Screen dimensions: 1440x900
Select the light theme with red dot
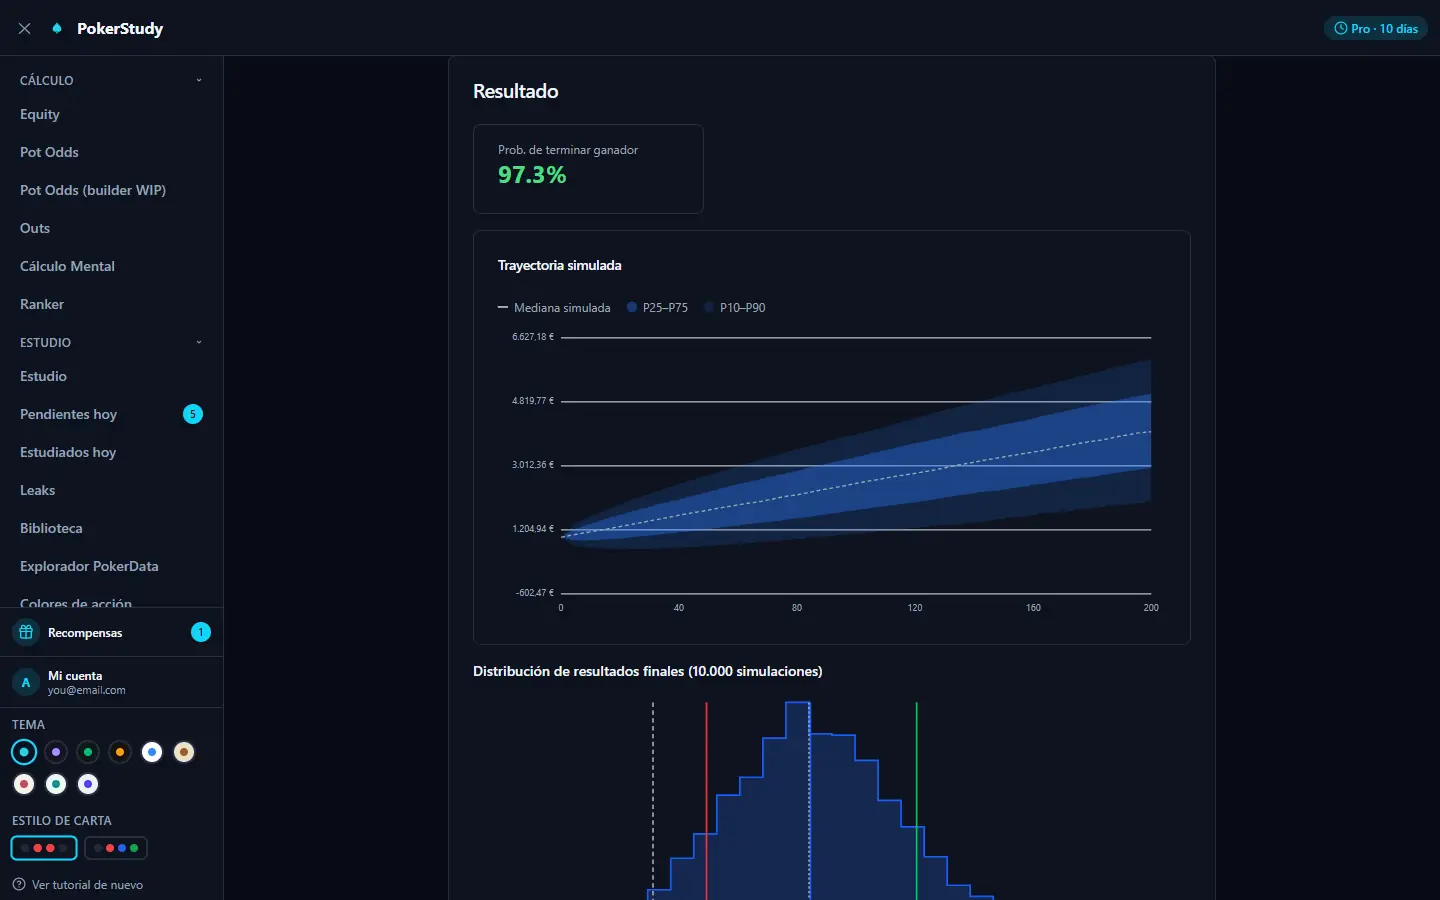click(x=24, y=784)
